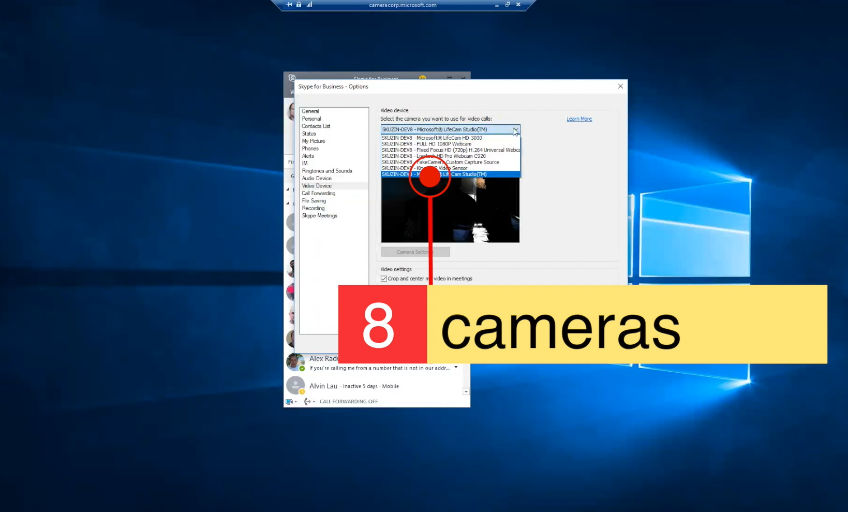Toggle Crop and center my video checkbox
This screenshot has width=848, height=512.
point(384,278)
